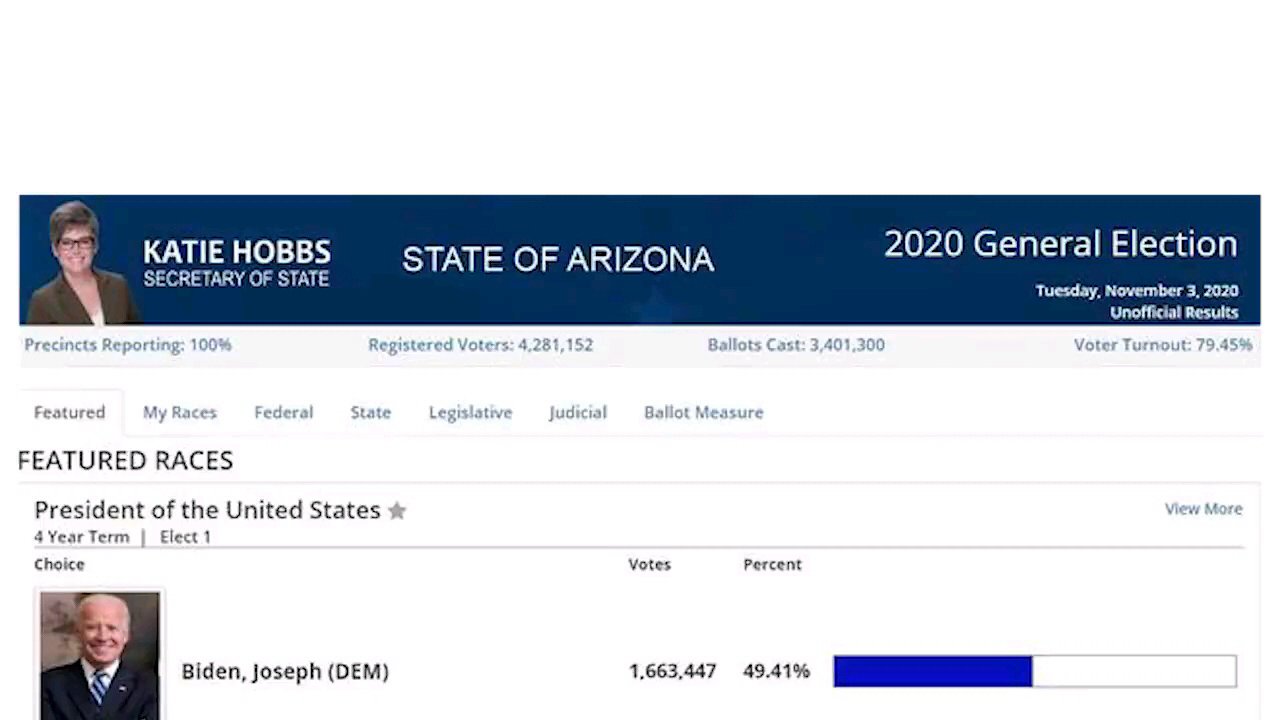Screen dimensions: 1280x720
Task: Click the Registered Voters count
Action: click(x=480, y=345)
